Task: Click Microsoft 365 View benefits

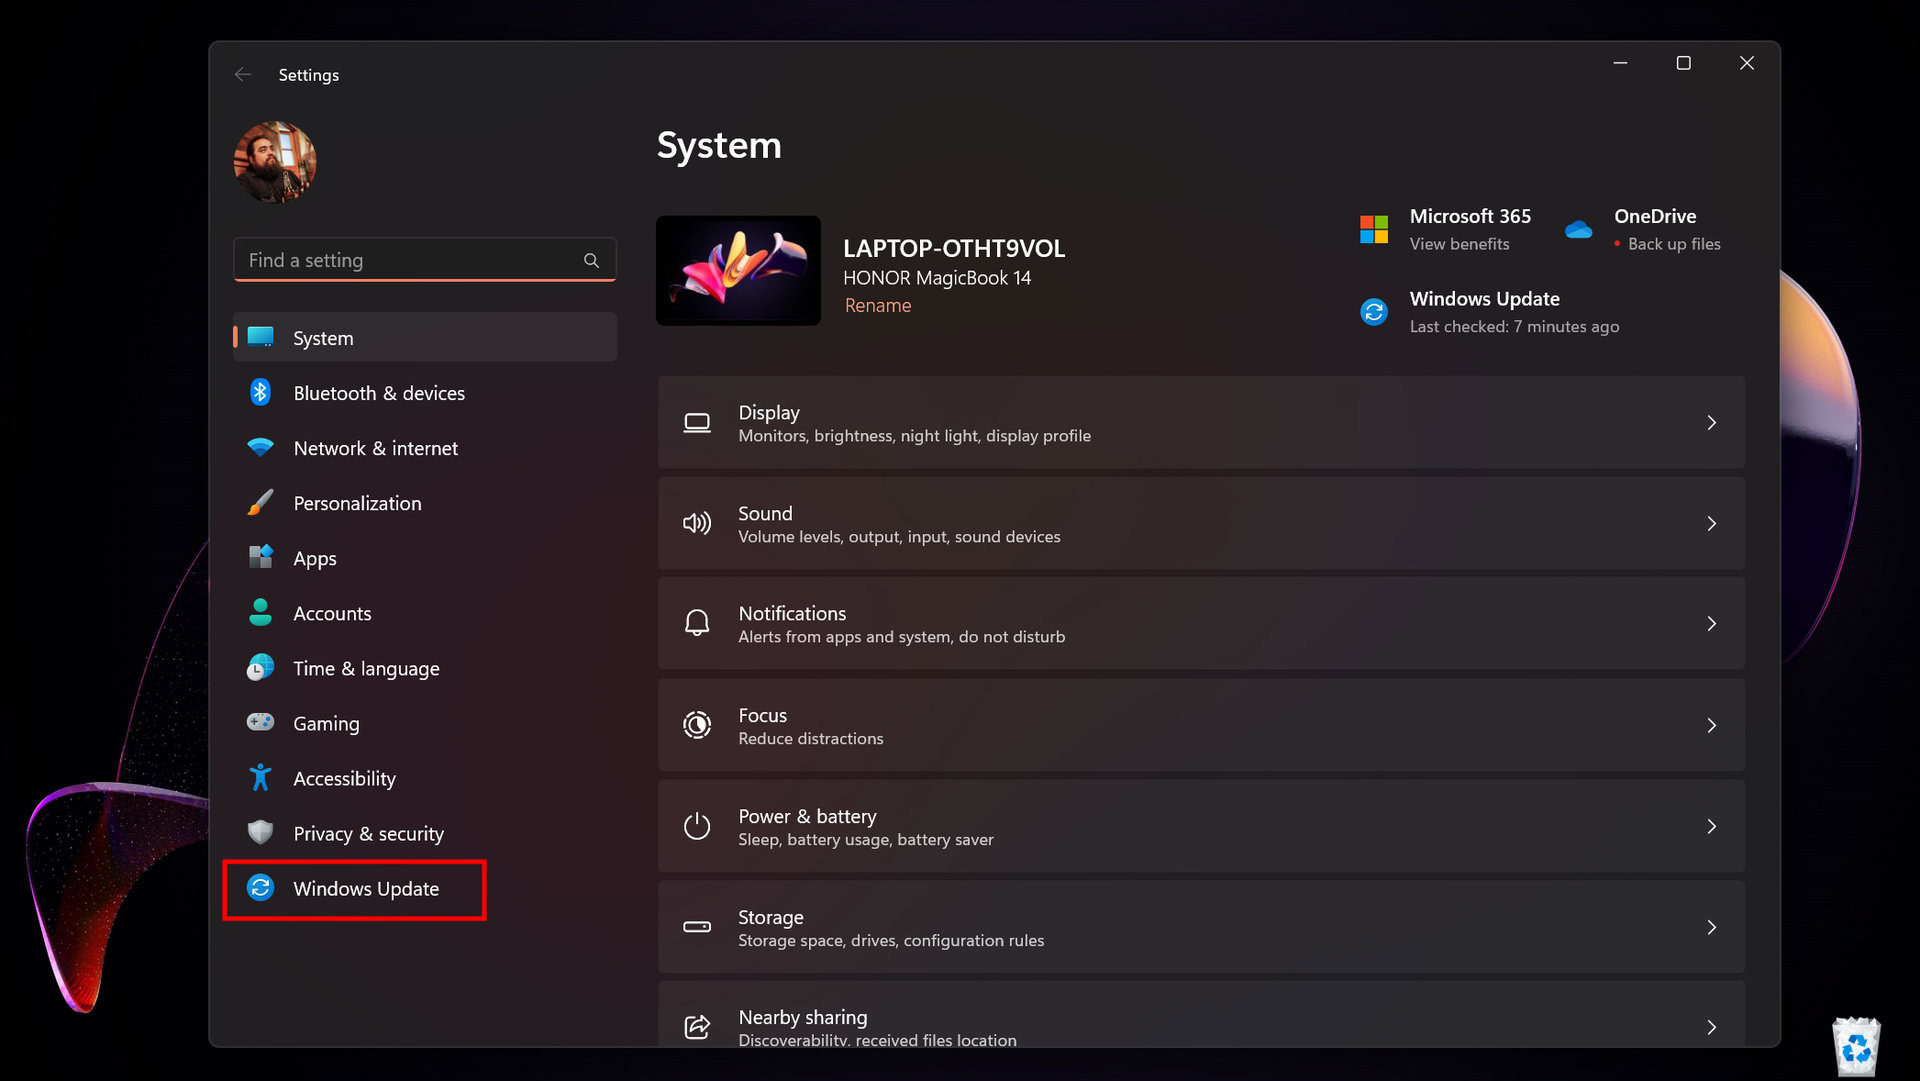Action: coord(1459,244)
